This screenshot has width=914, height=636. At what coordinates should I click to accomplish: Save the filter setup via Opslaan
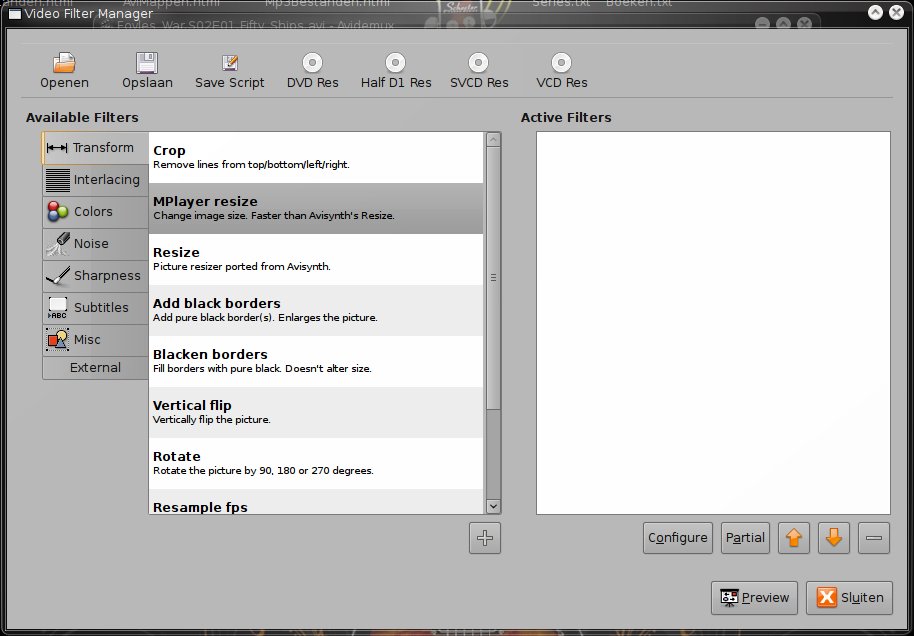tap(147, 69)
